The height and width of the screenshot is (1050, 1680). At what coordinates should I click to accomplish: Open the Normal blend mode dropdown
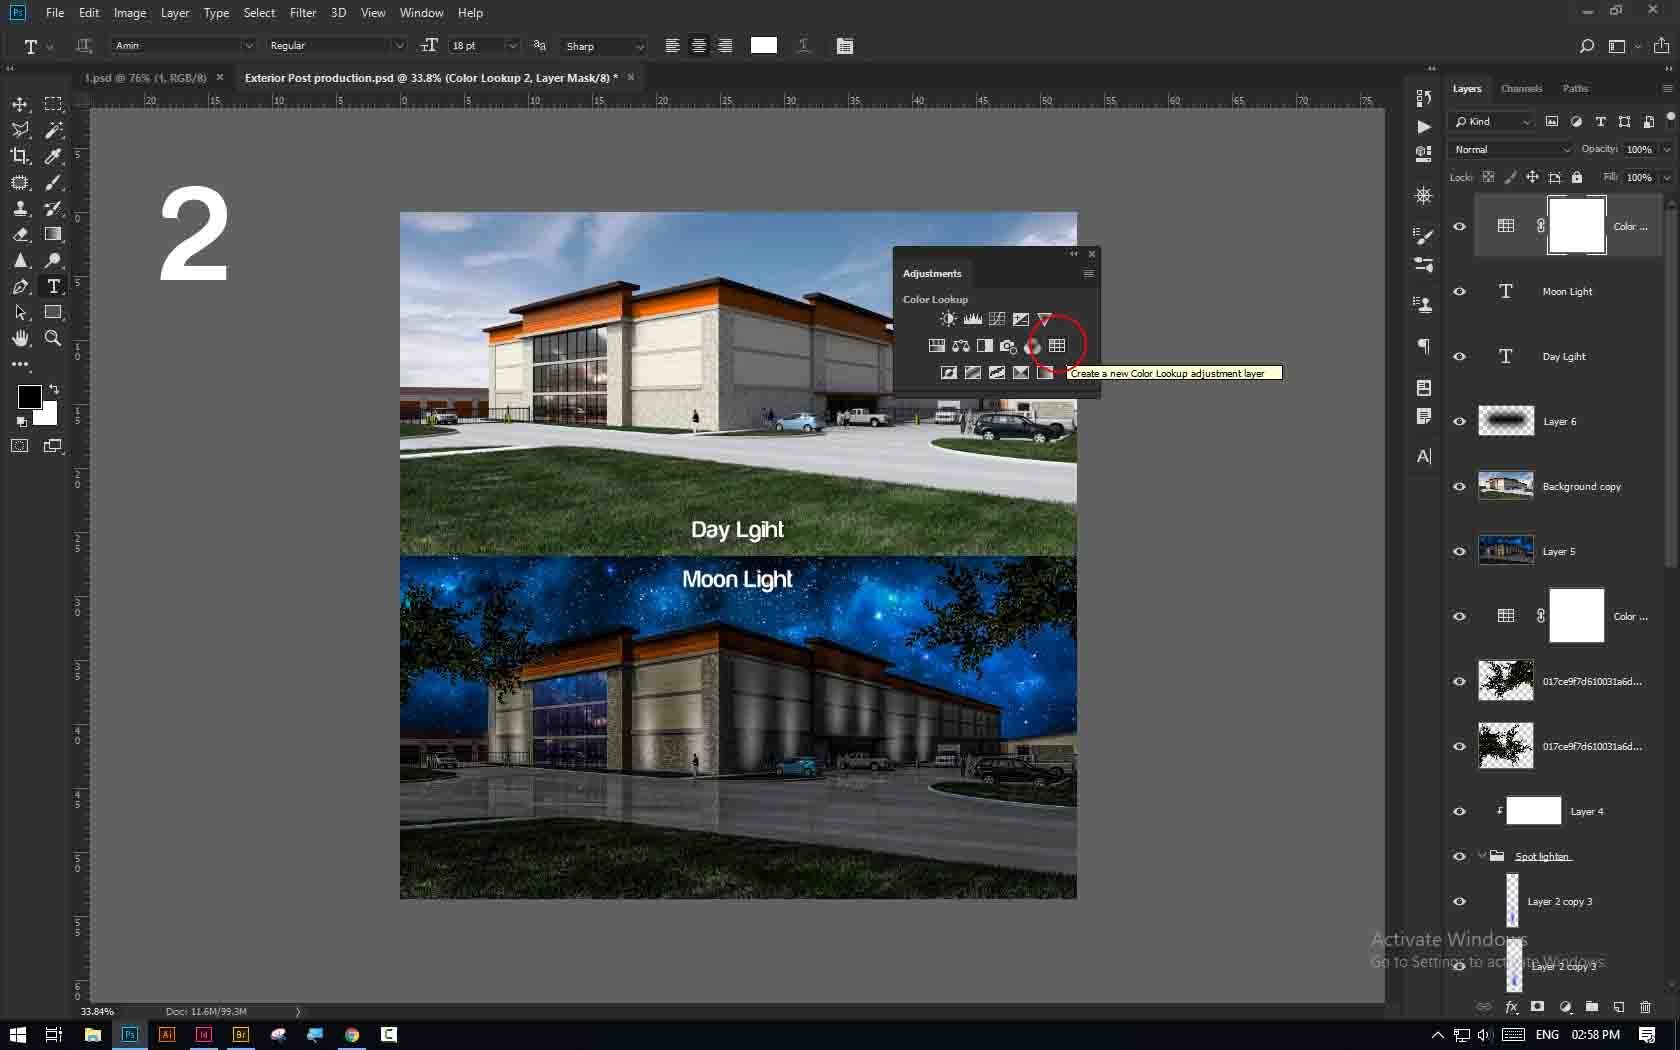coord(1511,149)
